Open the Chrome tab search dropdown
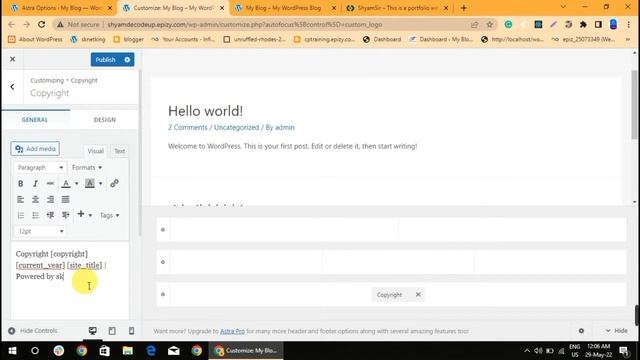The width and height of the screenshot is (640, 360). [x=563, y=7]
